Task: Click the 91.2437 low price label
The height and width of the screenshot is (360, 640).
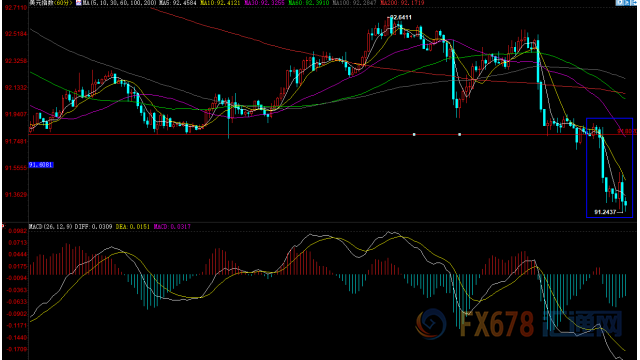Action: pos(605,212)
